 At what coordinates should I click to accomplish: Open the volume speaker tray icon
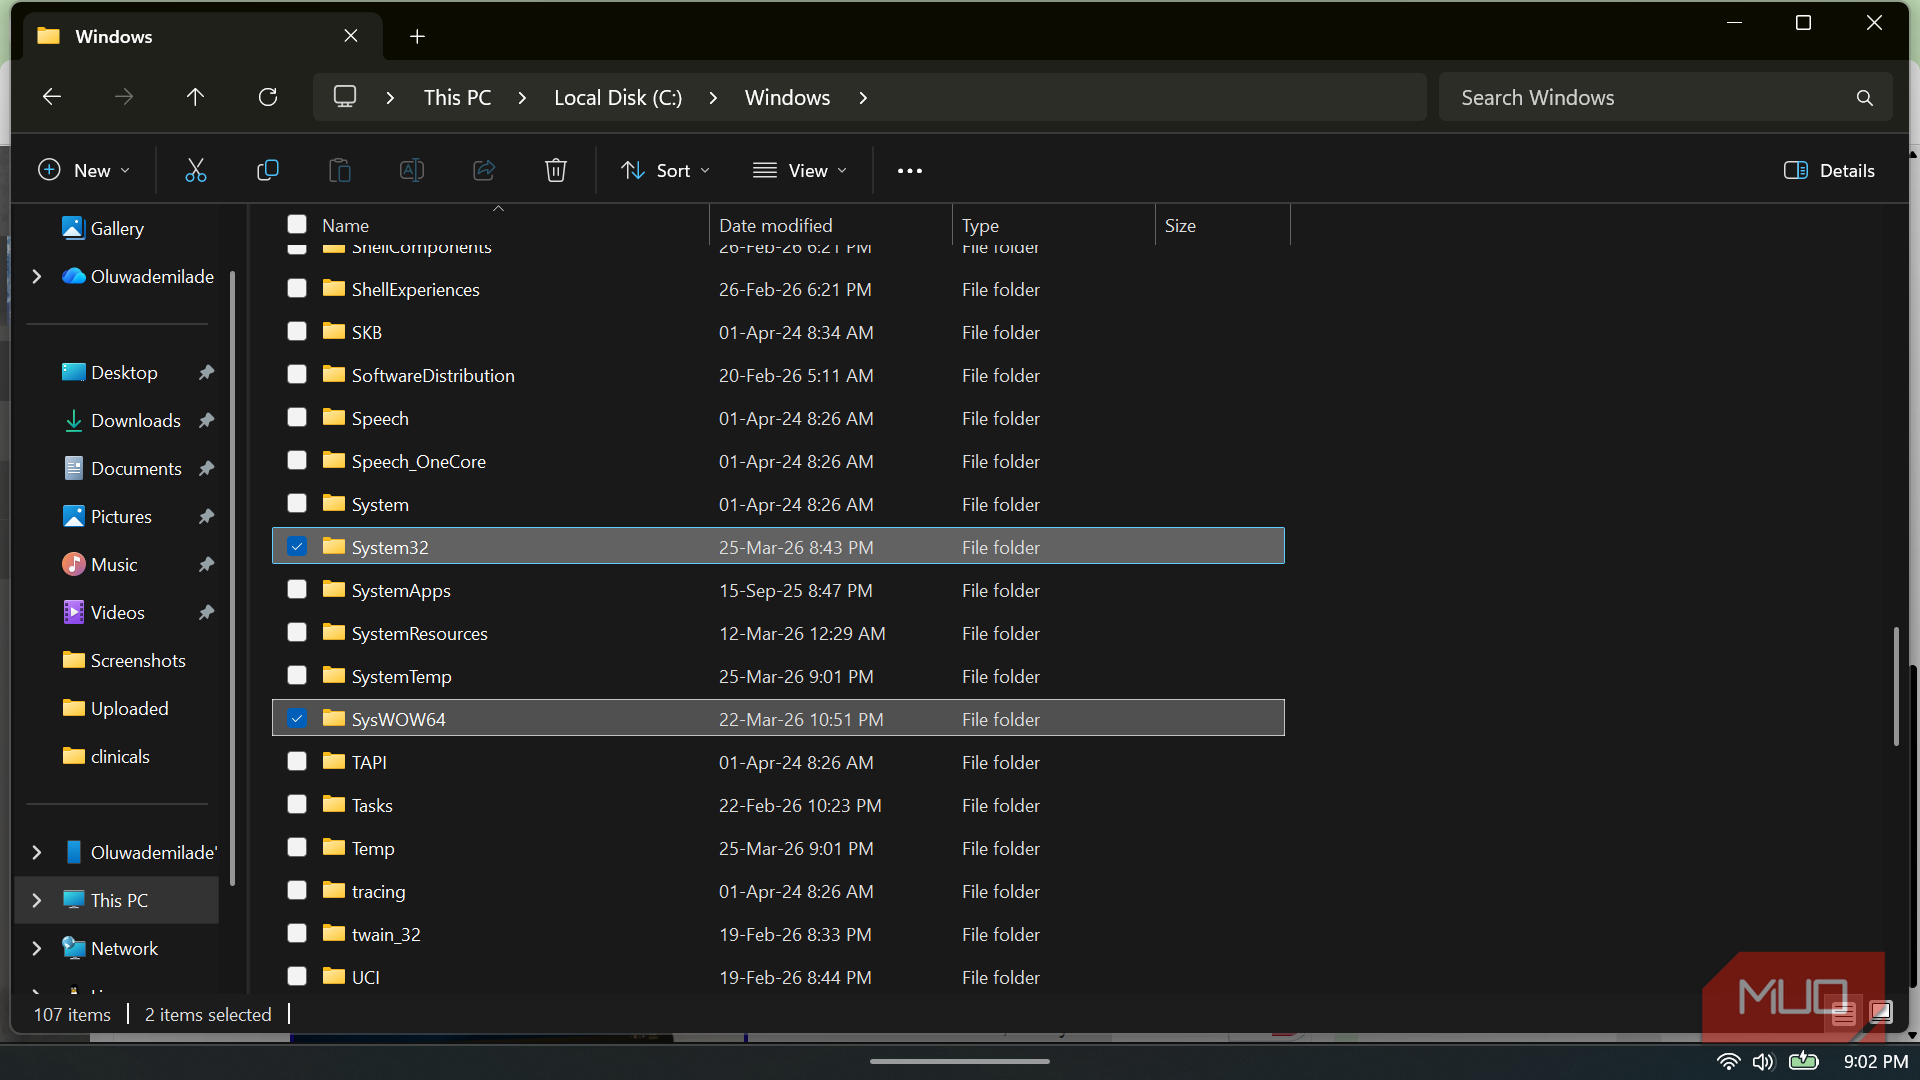[x=1763, y=1061]
